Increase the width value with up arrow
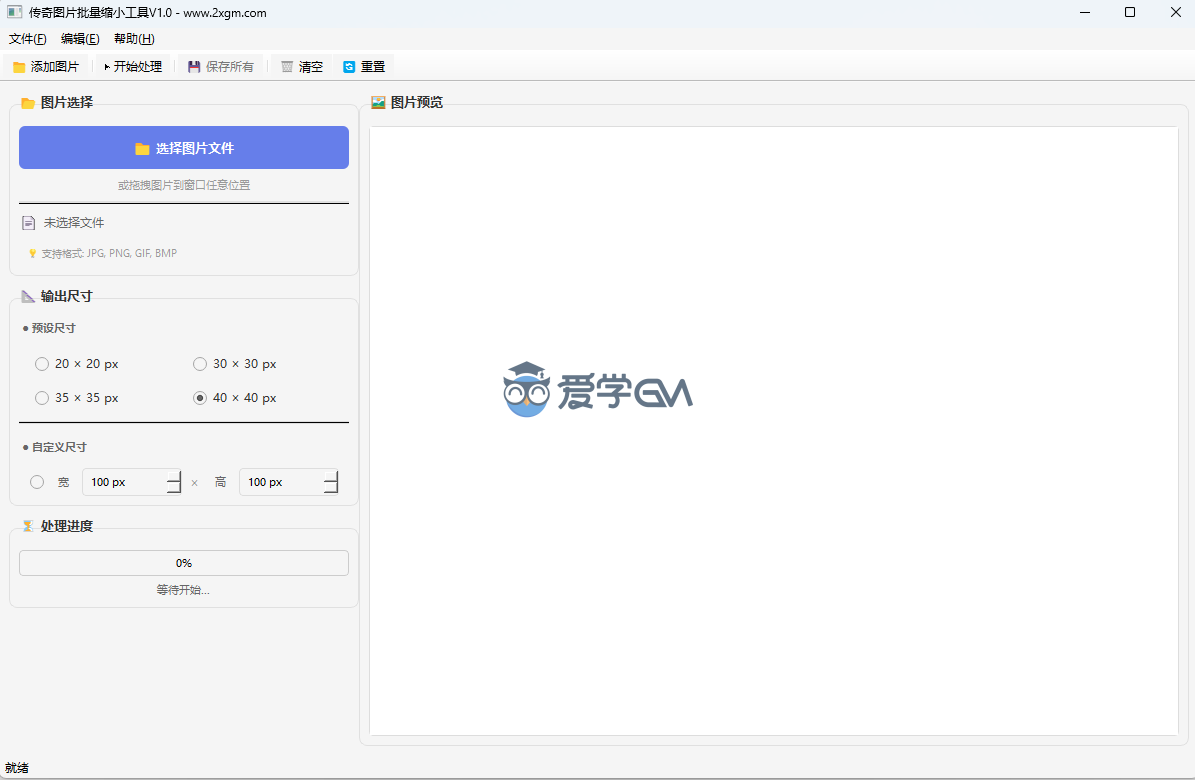1195x780 pixels. 174,476
